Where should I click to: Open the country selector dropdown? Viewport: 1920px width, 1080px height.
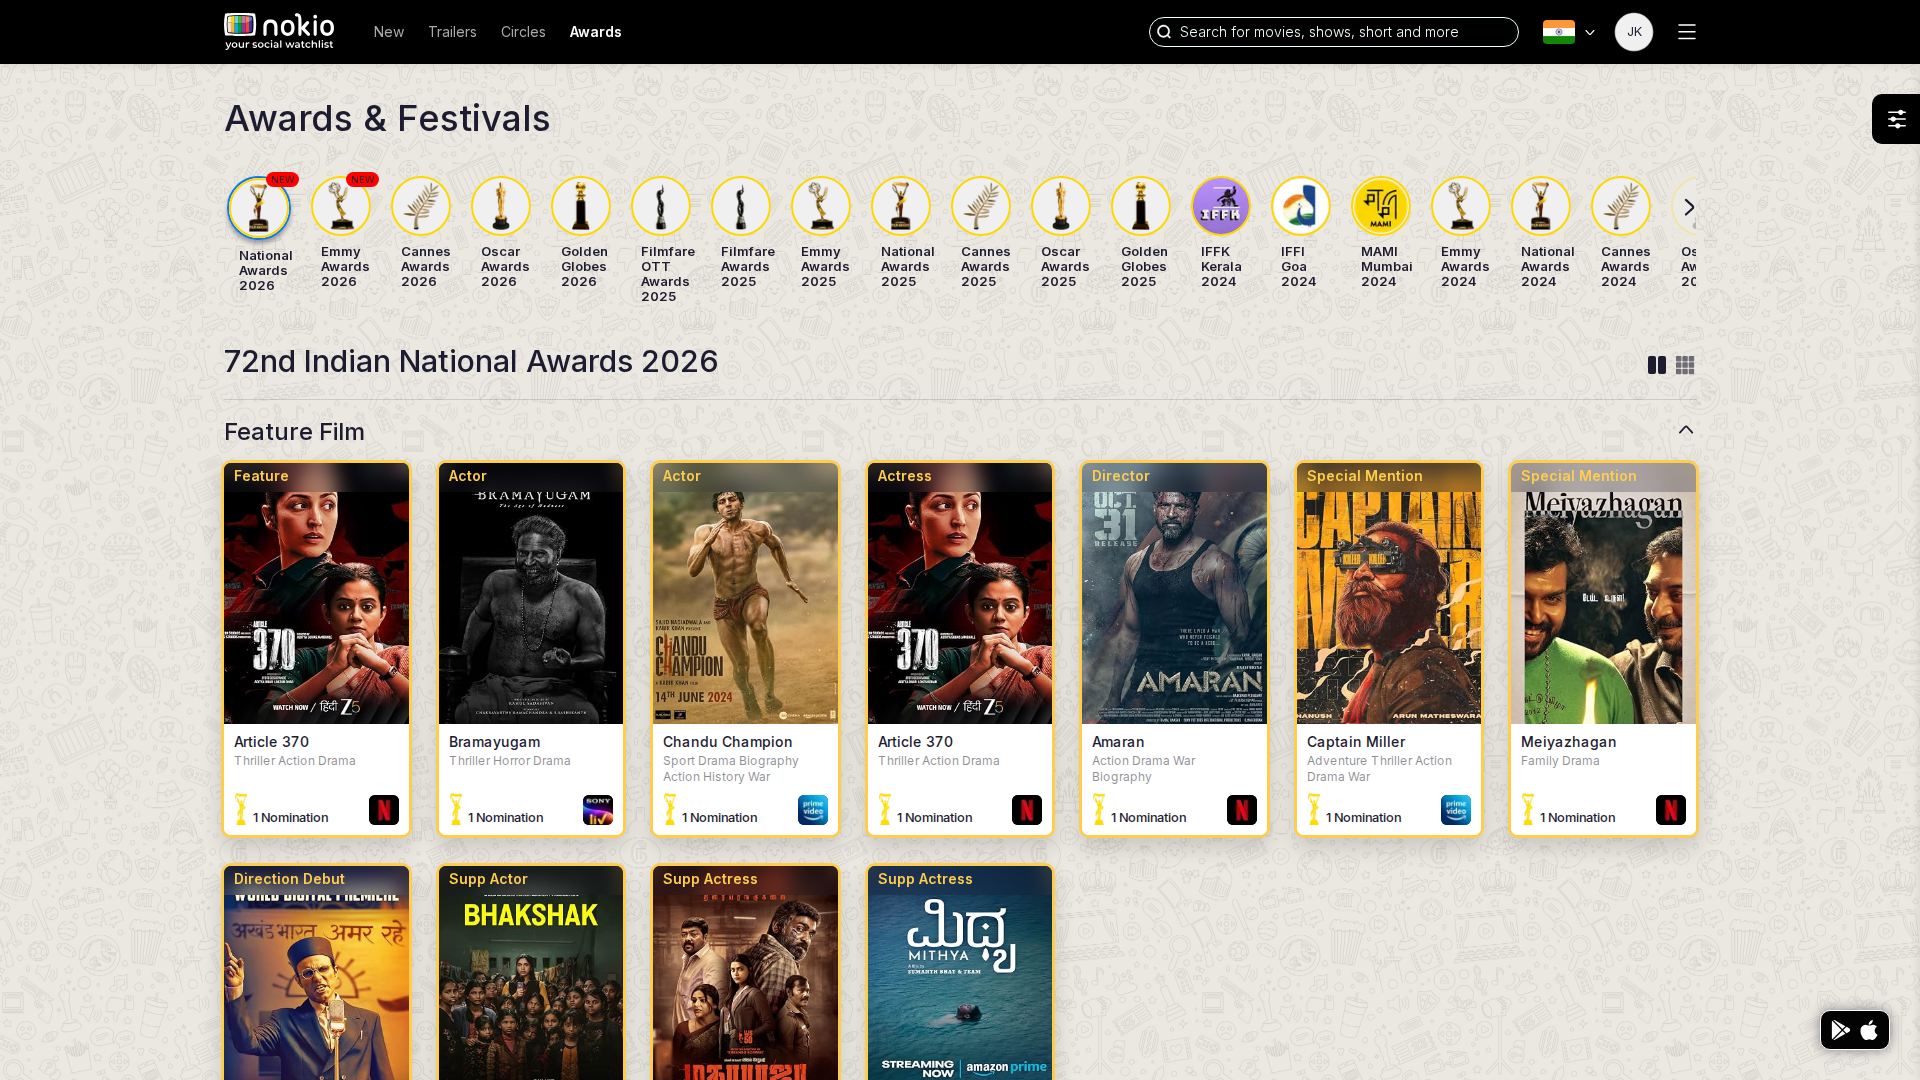pos(1568,32)
